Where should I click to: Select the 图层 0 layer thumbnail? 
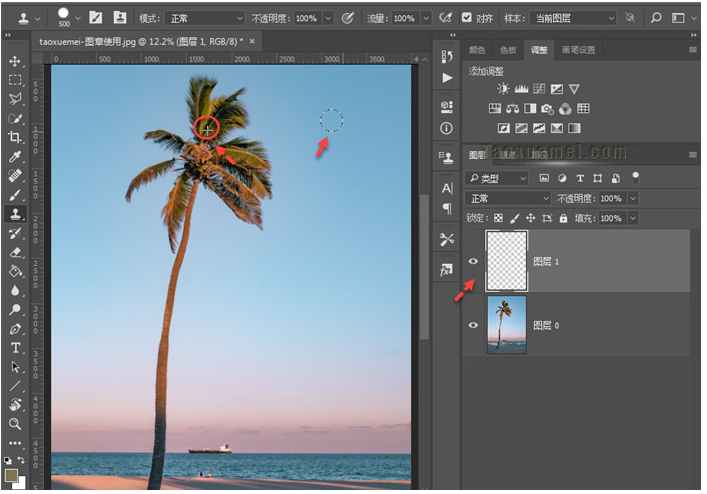[x=506, y=325]
